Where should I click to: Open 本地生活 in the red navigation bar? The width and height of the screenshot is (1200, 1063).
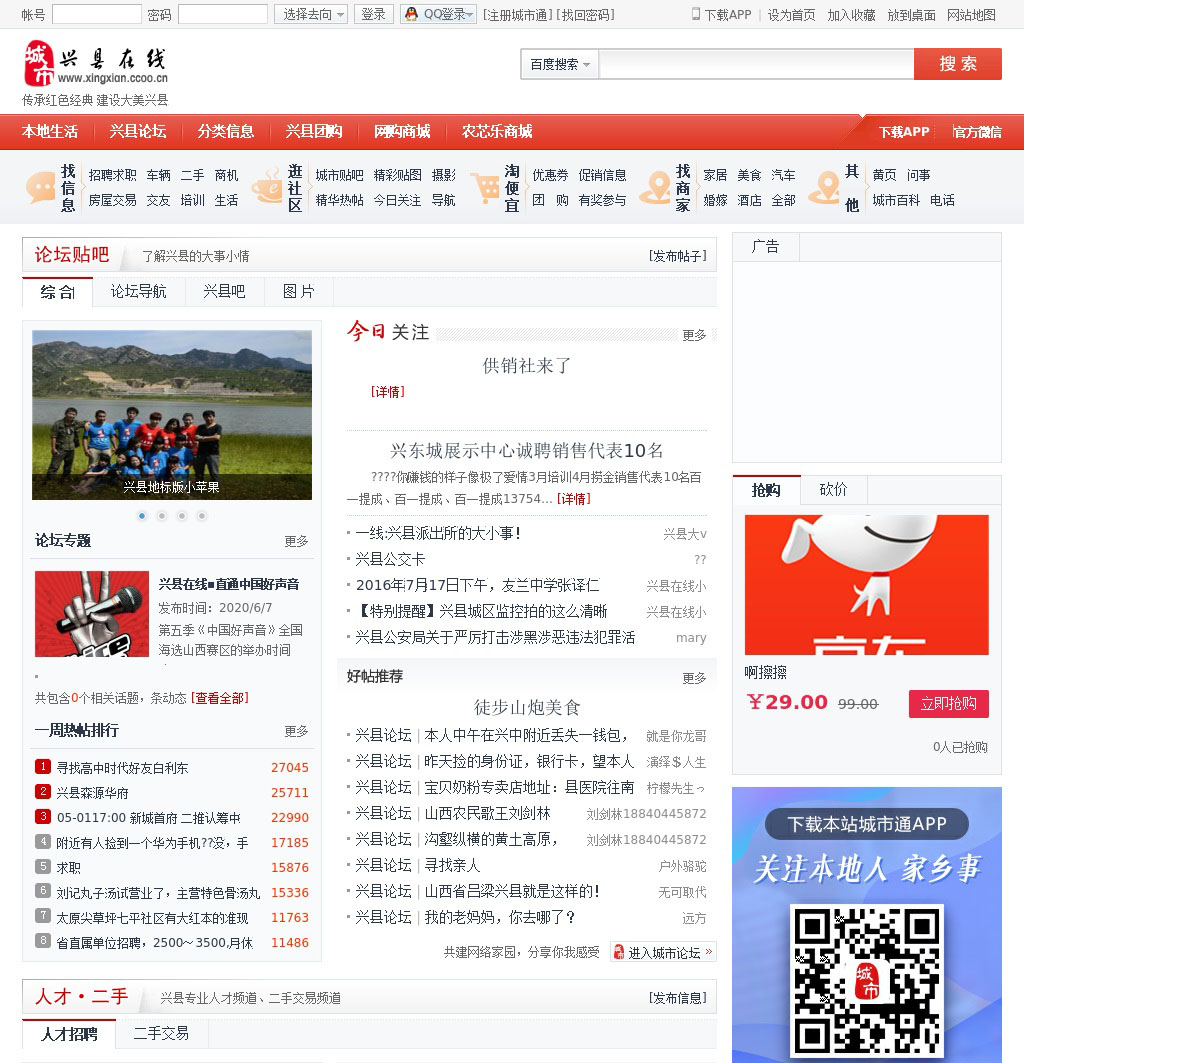tap(50, 132)
